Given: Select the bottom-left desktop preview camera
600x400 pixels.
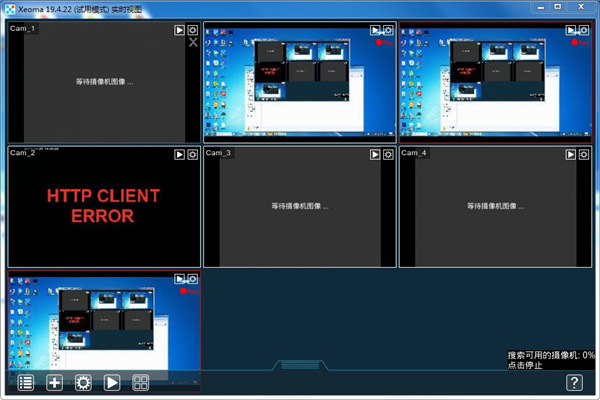Looking at the screenshot, I should [103, 325].
